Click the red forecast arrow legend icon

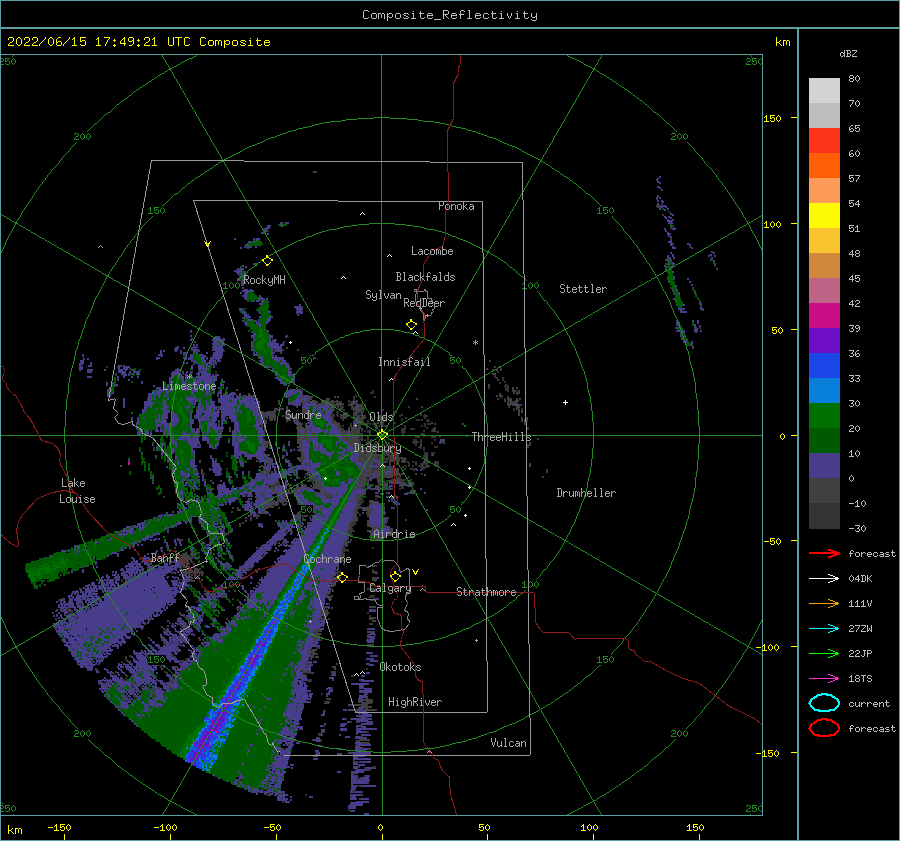click(x=824, y=553)
